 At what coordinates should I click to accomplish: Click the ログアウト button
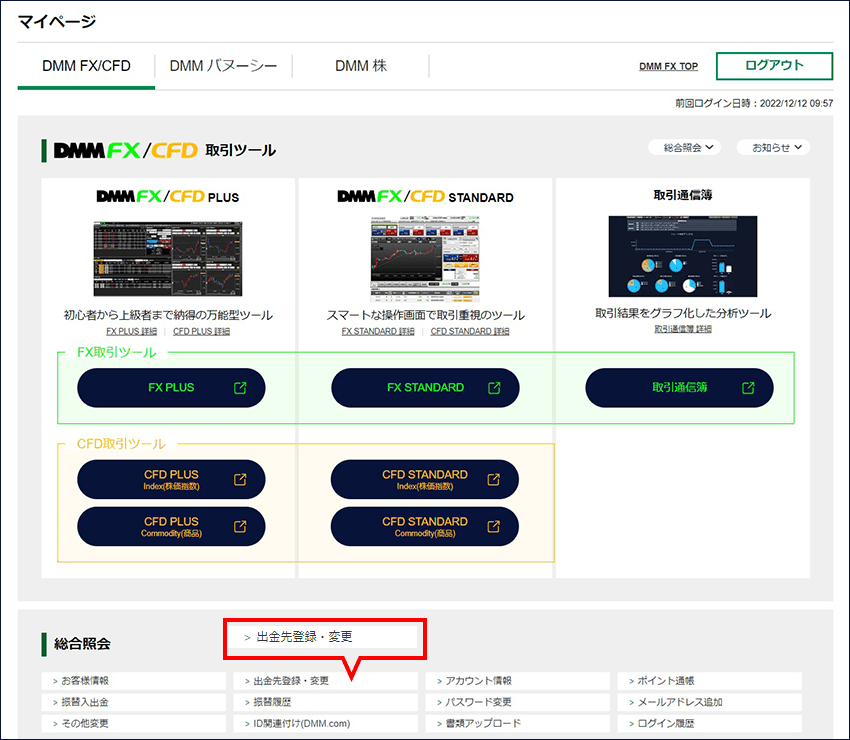(774, 66)
